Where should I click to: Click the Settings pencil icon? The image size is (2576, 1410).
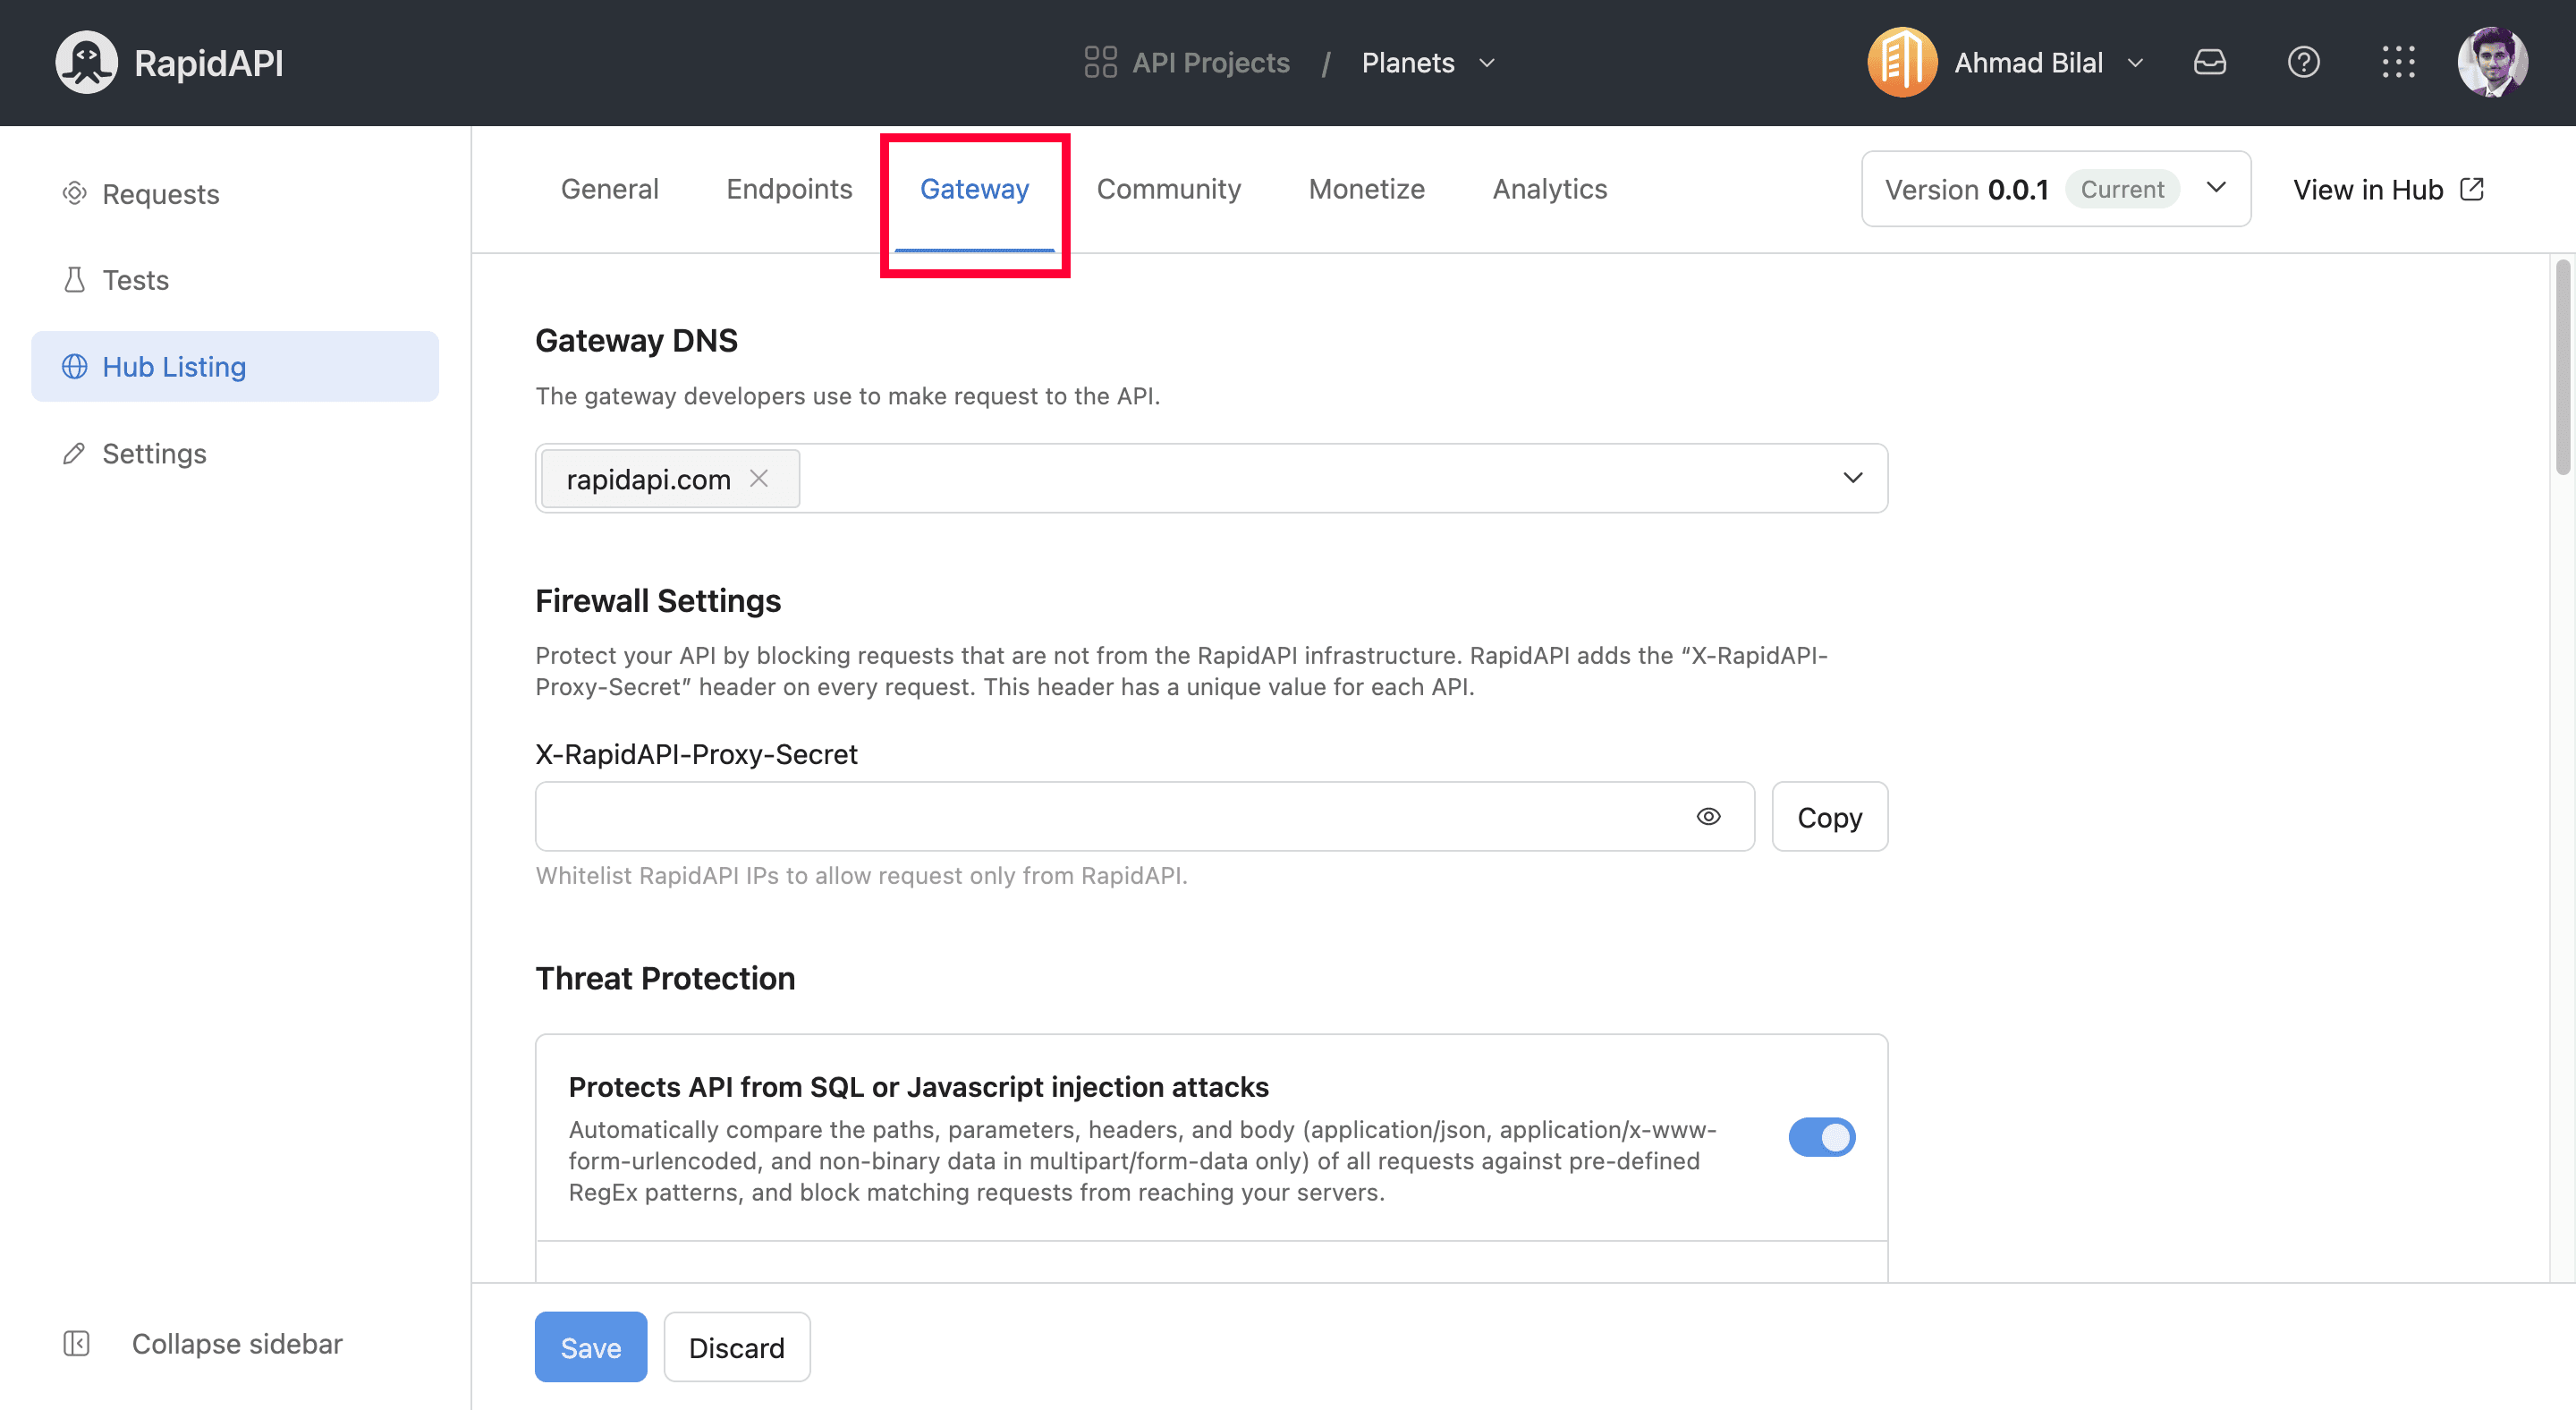tap(74, 453)
